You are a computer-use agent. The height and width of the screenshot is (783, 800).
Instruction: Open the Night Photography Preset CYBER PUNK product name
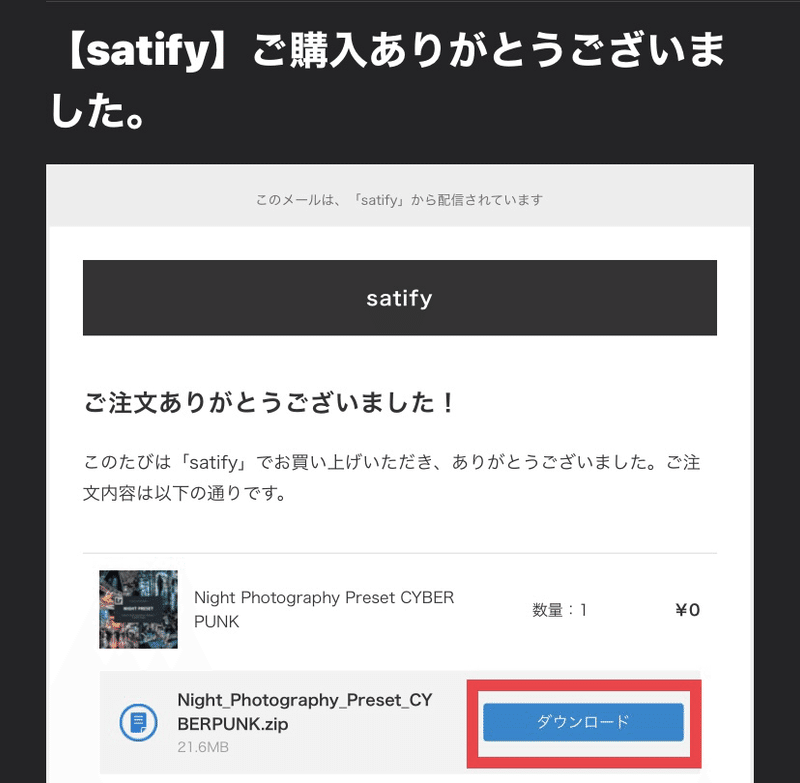click(324, 609)
